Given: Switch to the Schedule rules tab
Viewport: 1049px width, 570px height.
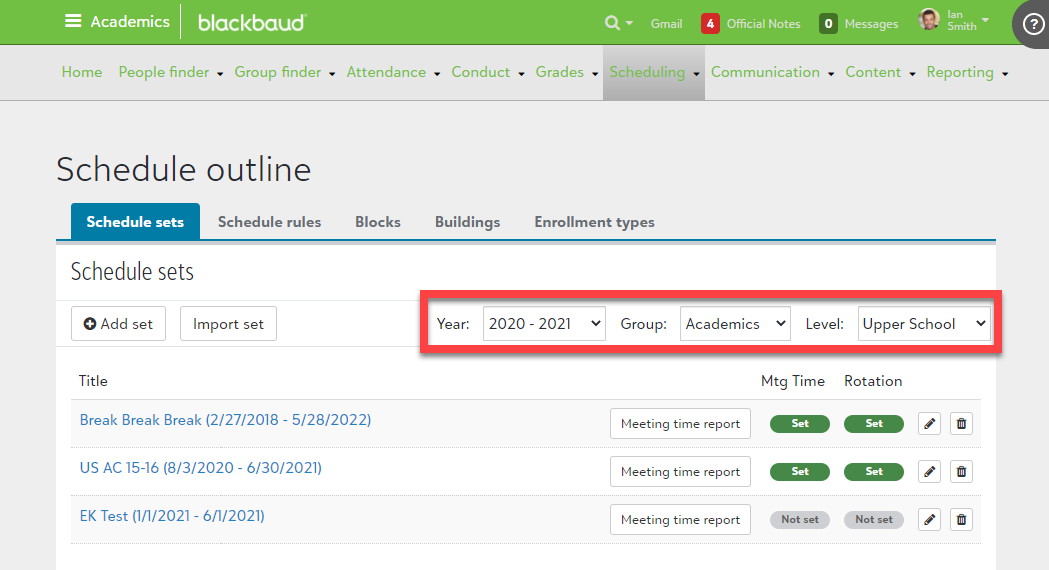Looking at the screenshot, I should (269, 222).
